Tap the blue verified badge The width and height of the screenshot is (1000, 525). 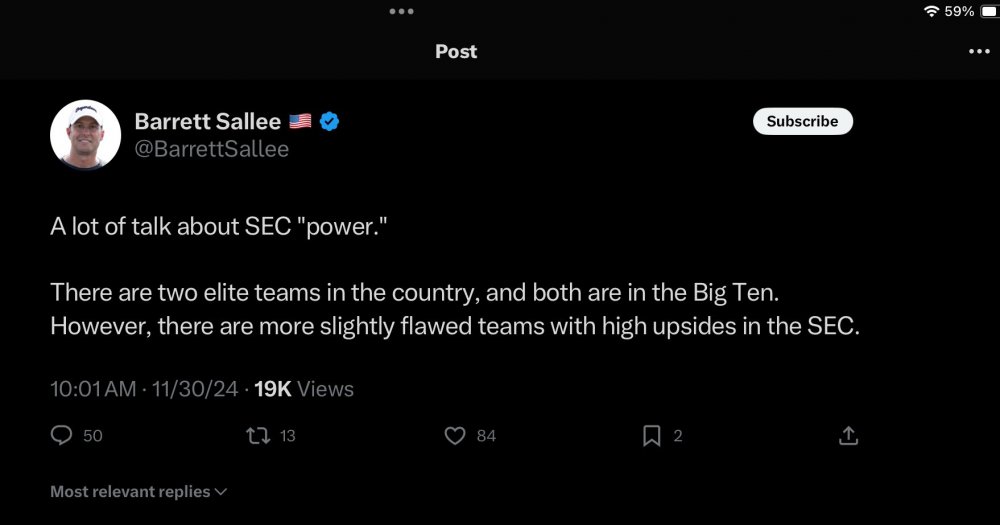coord(329,121)
